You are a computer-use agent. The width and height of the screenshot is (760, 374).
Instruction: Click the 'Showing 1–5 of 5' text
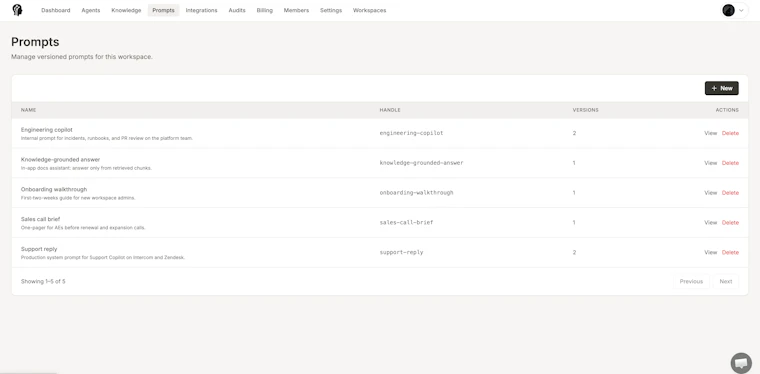(43, 281)
